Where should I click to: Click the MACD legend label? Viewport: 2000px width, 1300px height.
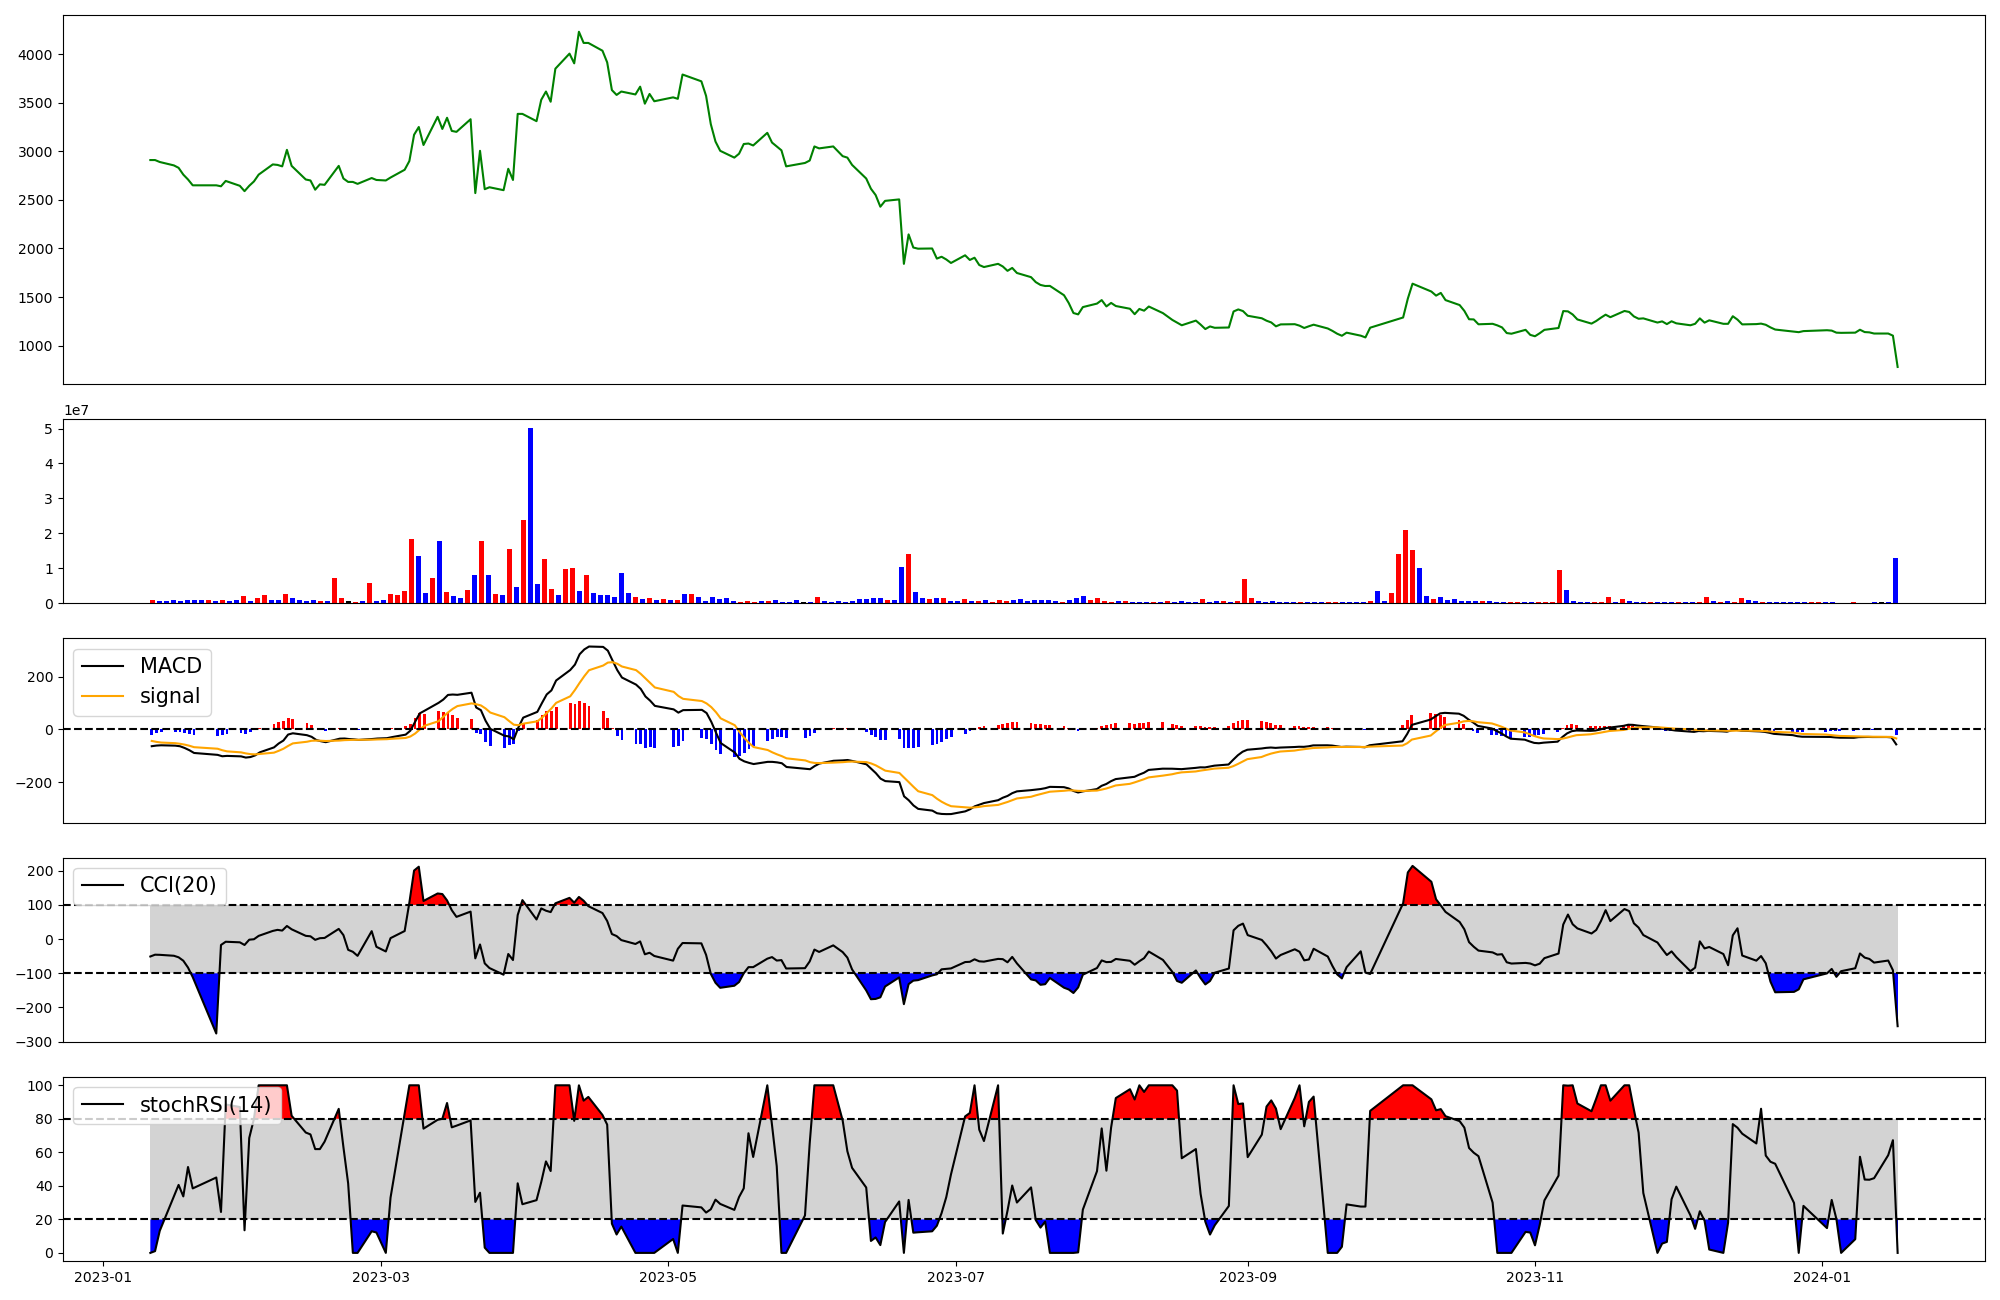(170, 666)
